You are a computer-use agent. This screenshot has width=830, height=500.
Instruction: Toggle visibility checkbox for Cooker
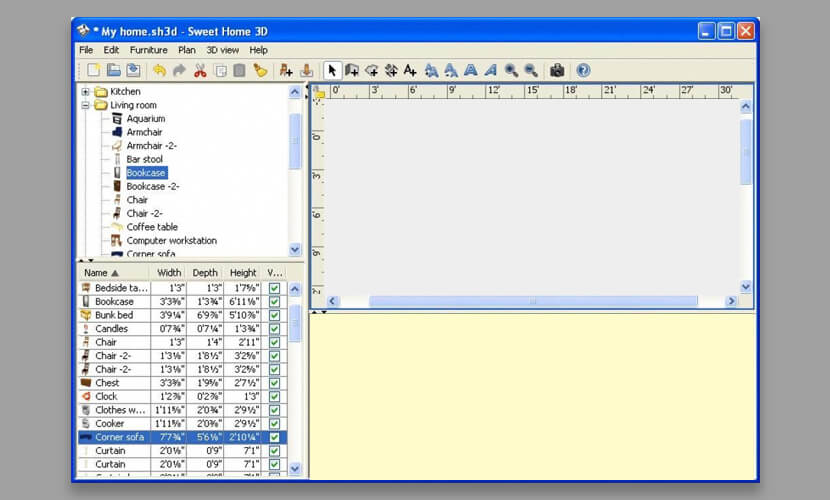[x=274, y=424]
